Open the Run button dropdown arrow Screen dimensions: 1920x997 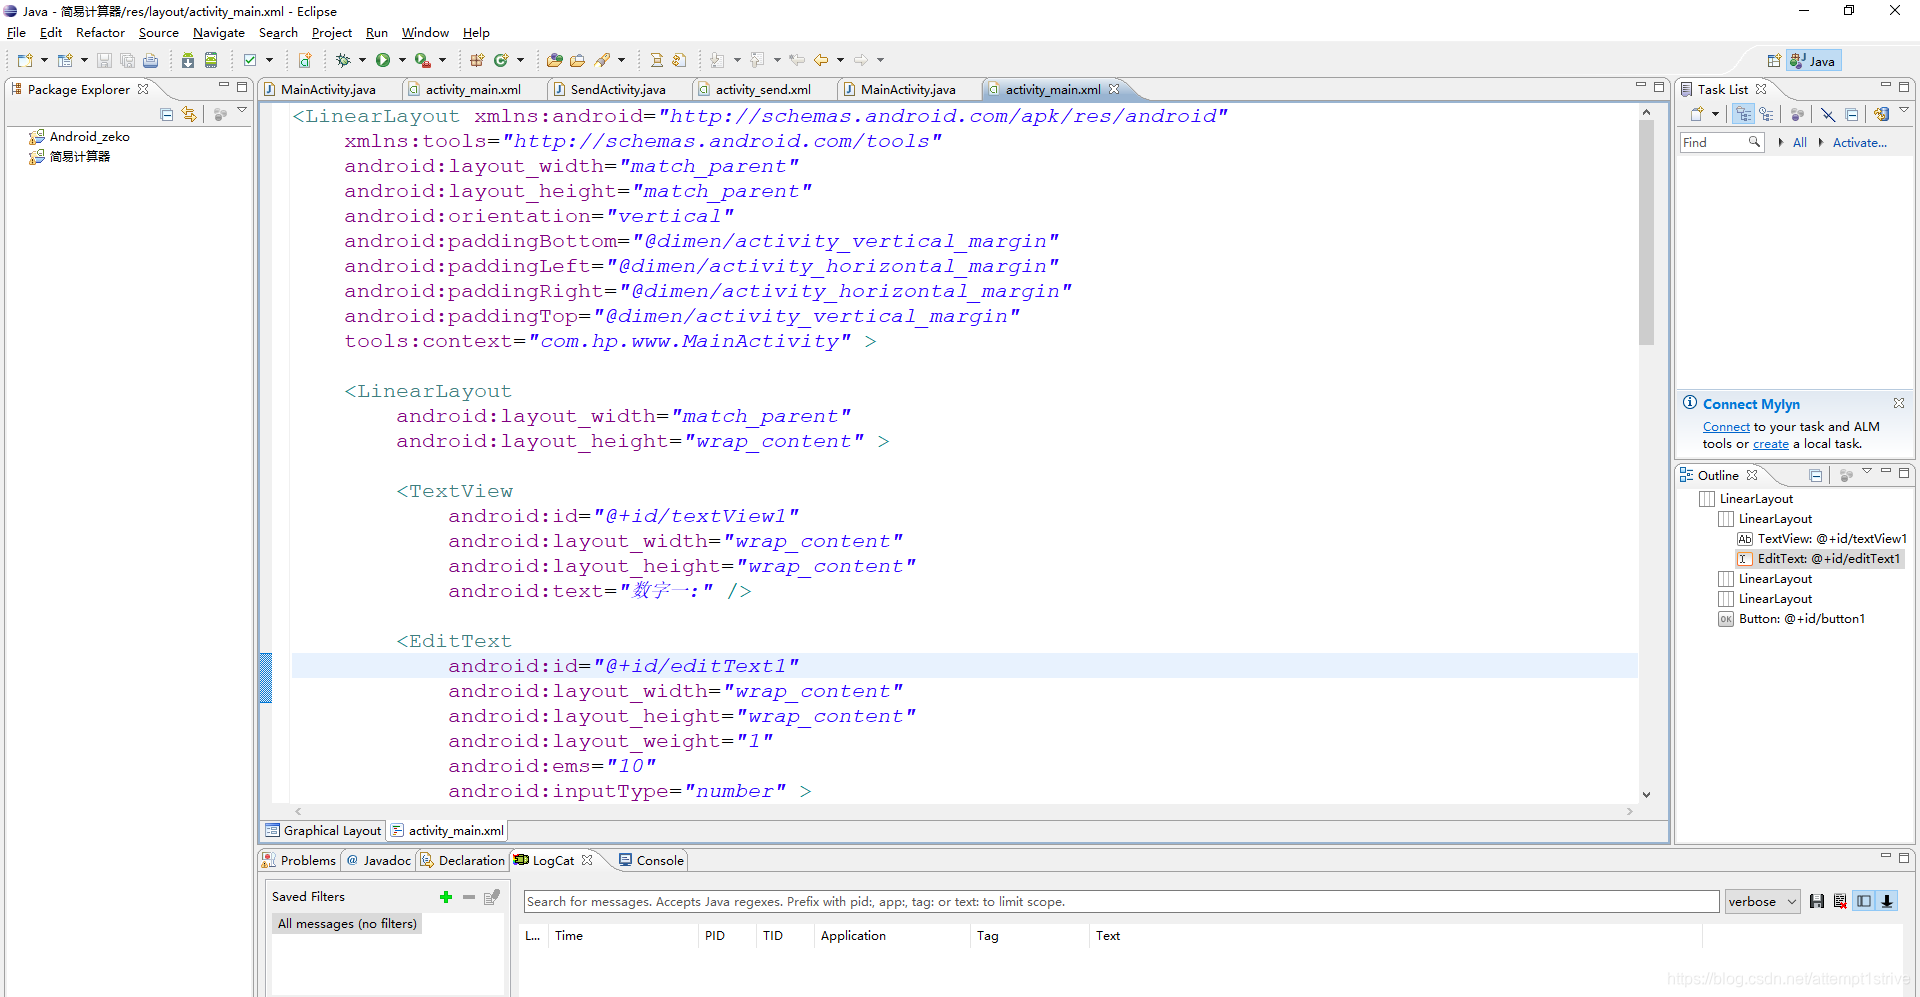pos(402,60)
